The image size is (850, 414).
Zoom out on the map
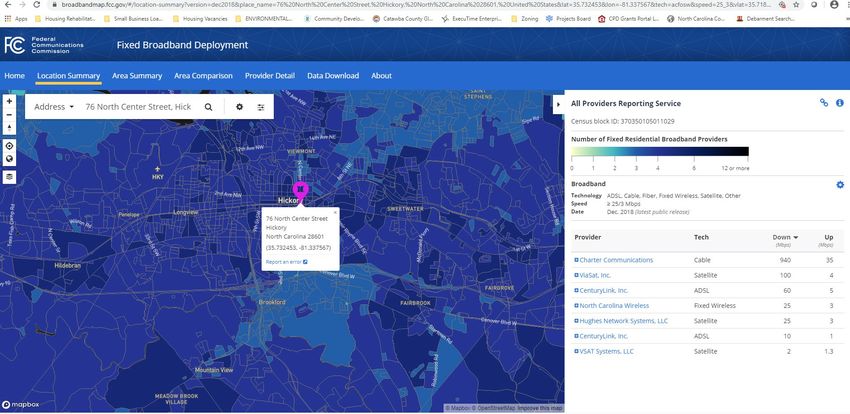(9, 115)
